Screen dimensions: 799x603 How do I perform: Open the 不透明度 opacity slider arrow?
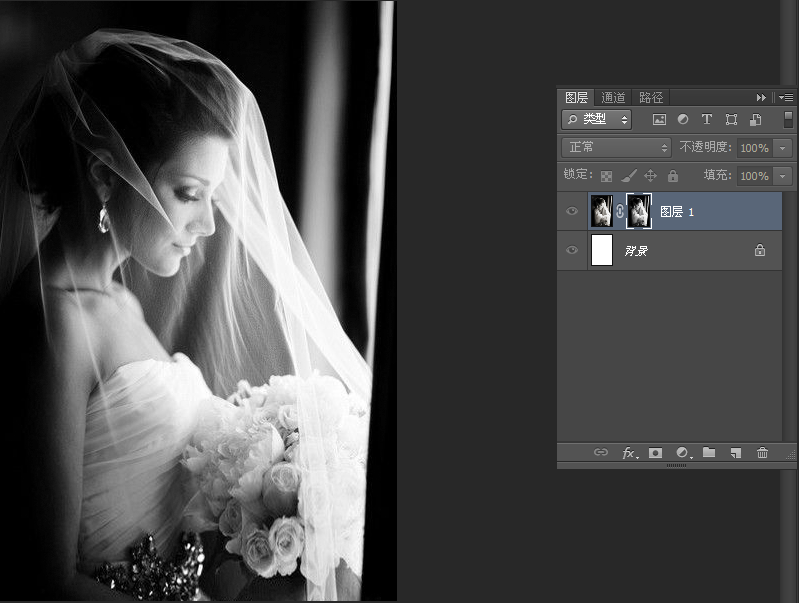pos(783,148)
